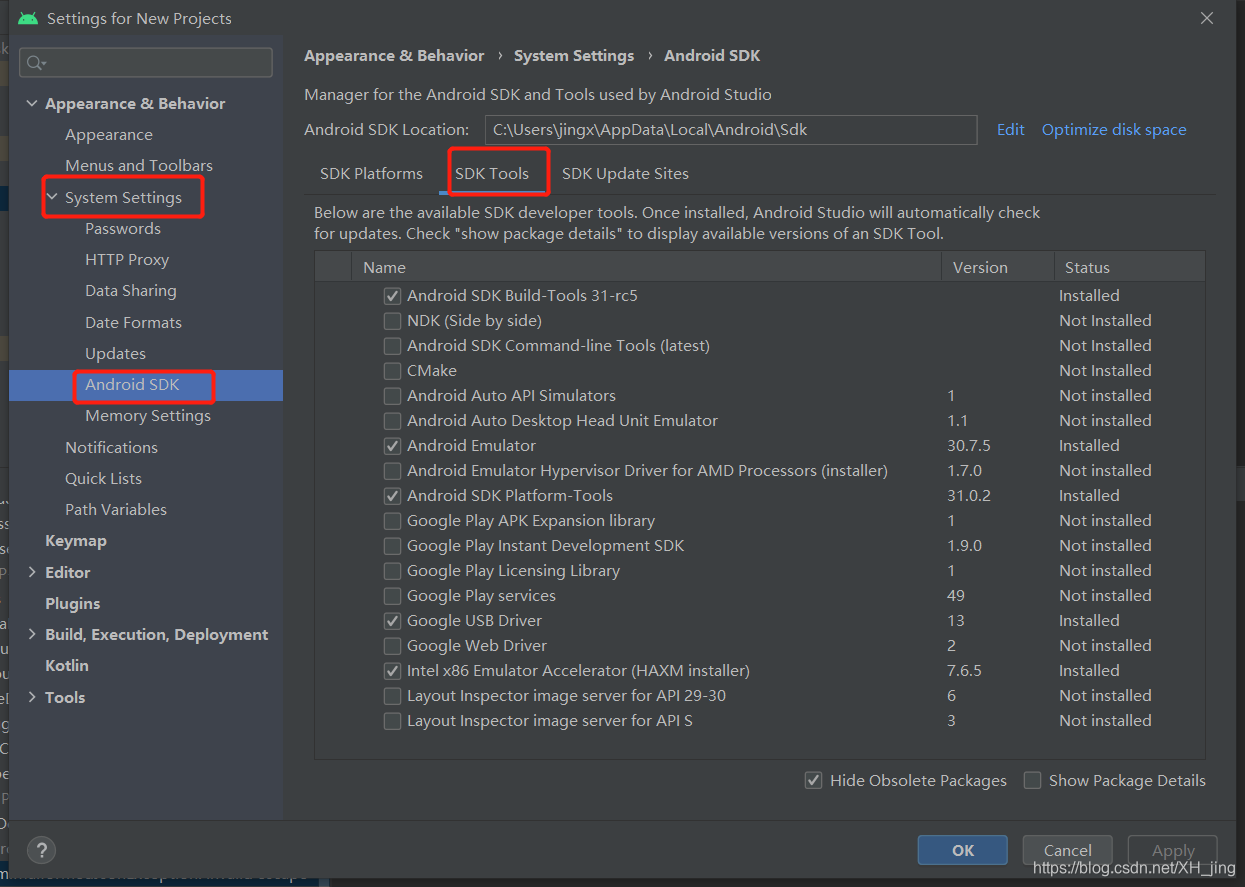This screenshot has width=1245, height=887.
Task: Uncheck Hide Obsolete Packages
Action: click(814, 780)
